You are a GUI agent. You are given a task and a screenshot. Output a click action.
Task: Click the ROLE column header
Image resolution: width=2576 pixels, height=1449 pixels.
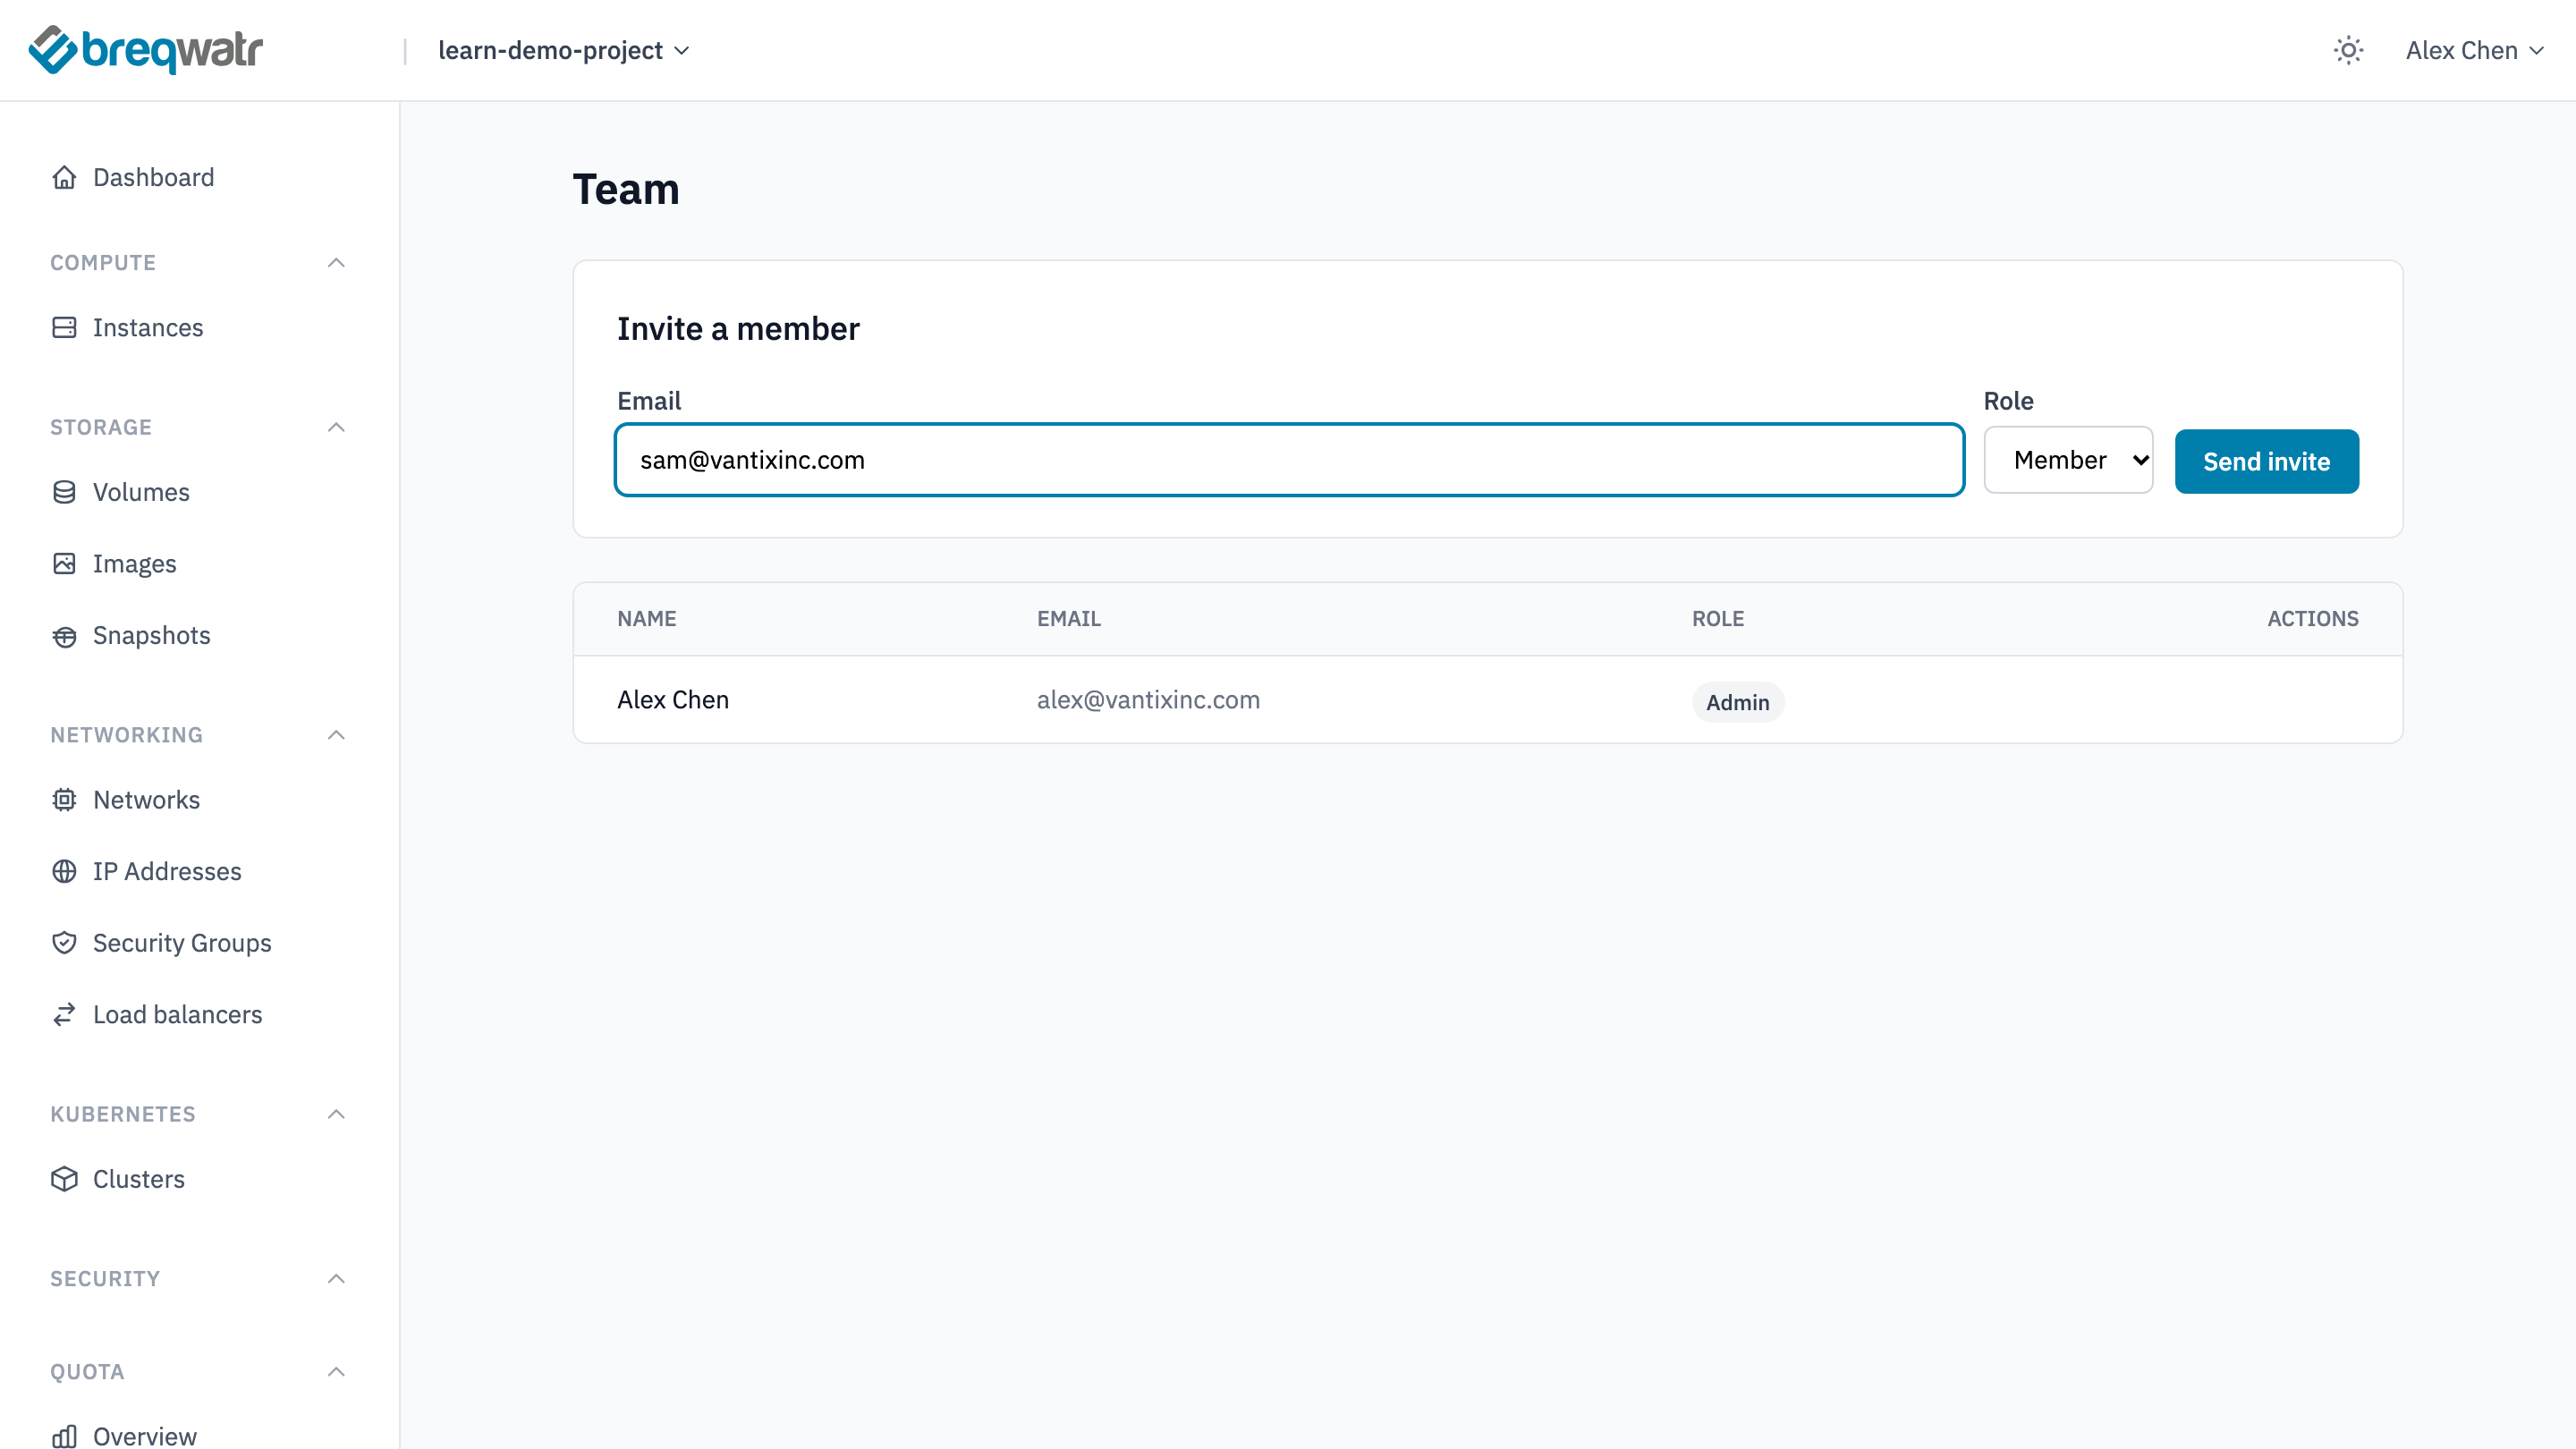click(x=1717, y=619)
